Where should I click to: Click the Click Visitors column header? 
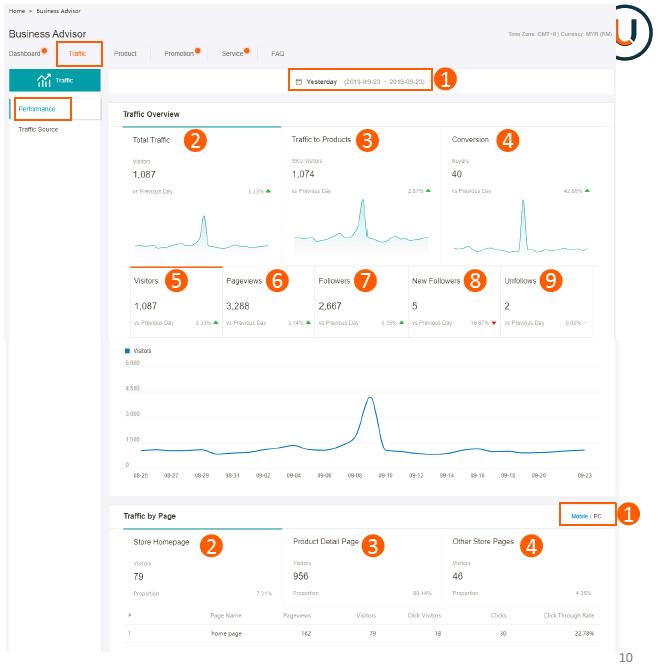click(x=424, y=615)
